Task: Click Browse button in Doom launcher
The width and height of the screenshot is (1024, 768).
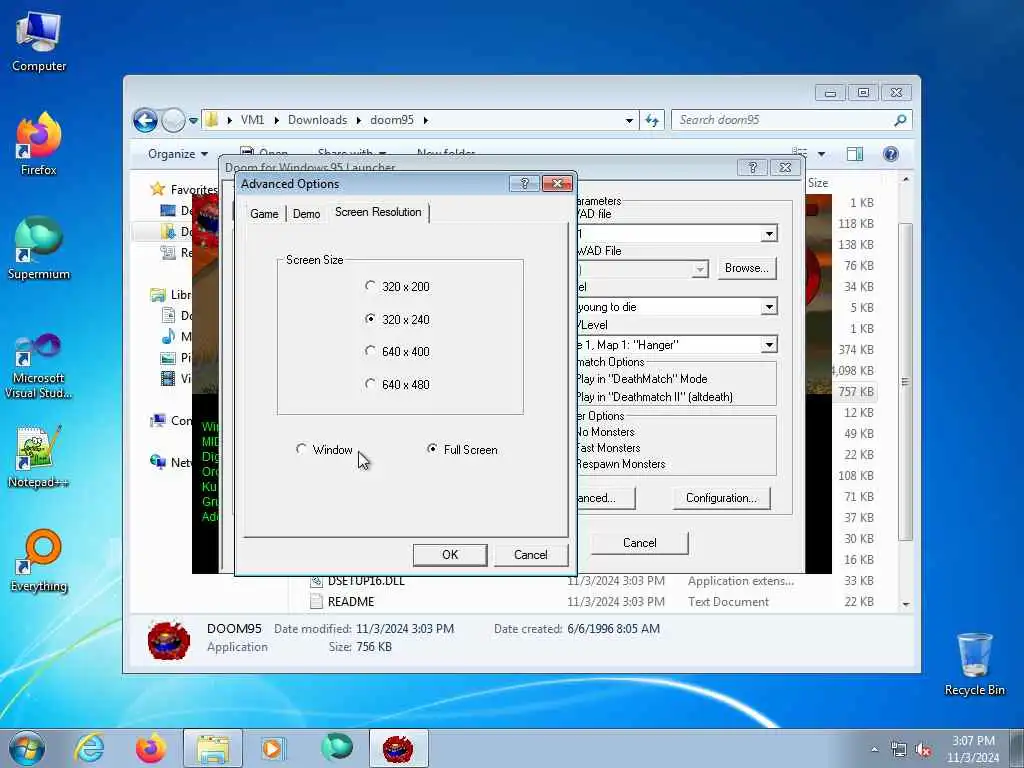Action: pyautogui.click(x=746, y=268)
